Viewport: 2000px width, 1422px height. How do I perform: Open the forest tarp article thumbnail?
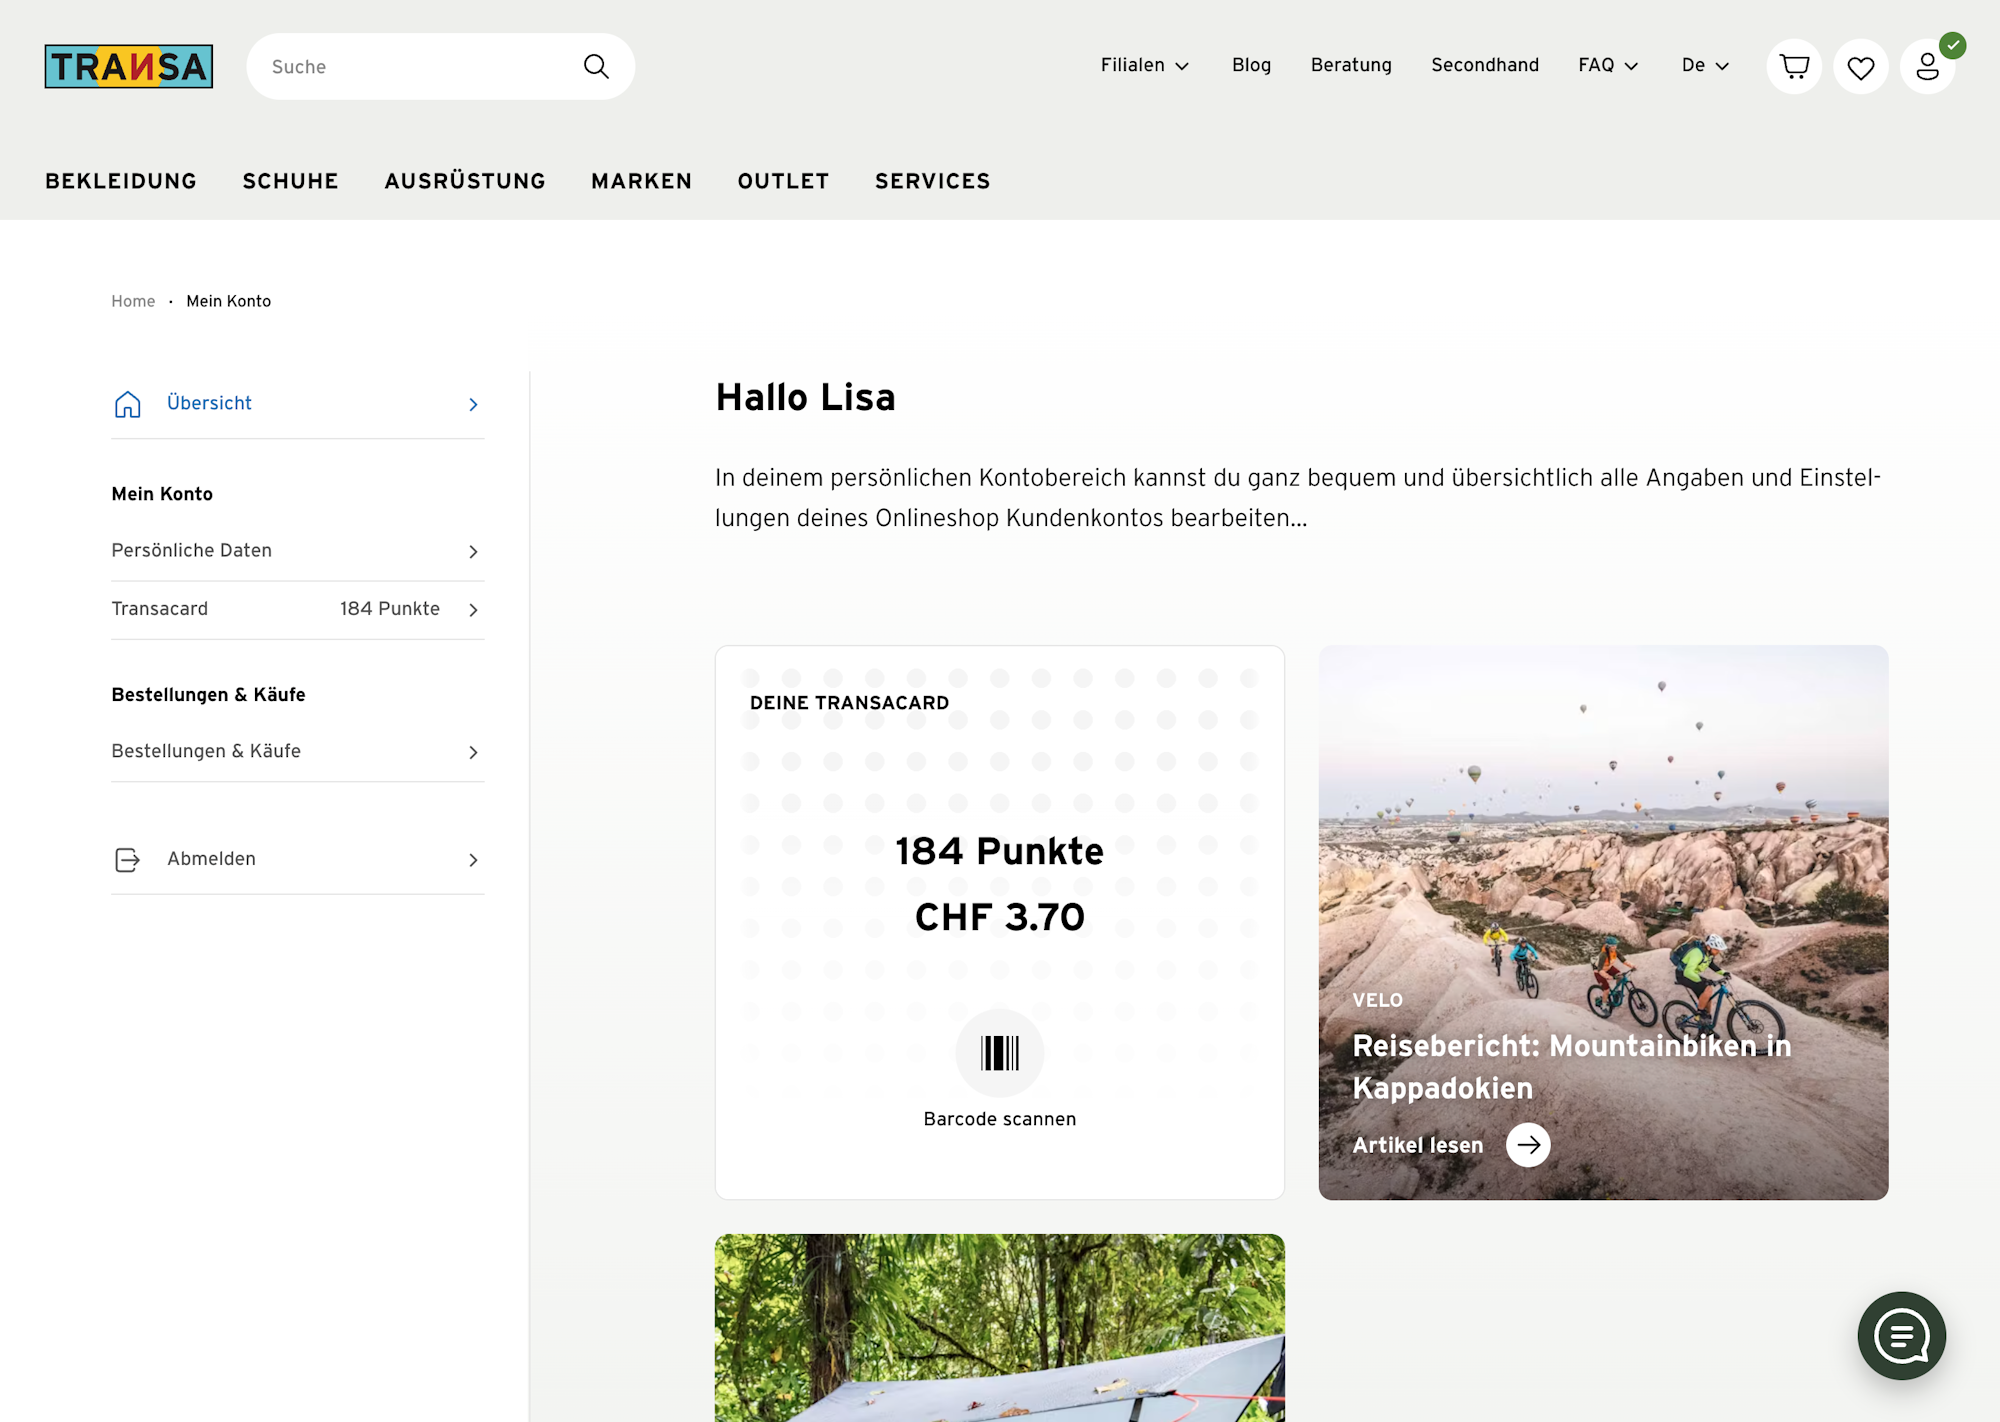click(x=1000, y=1328)
